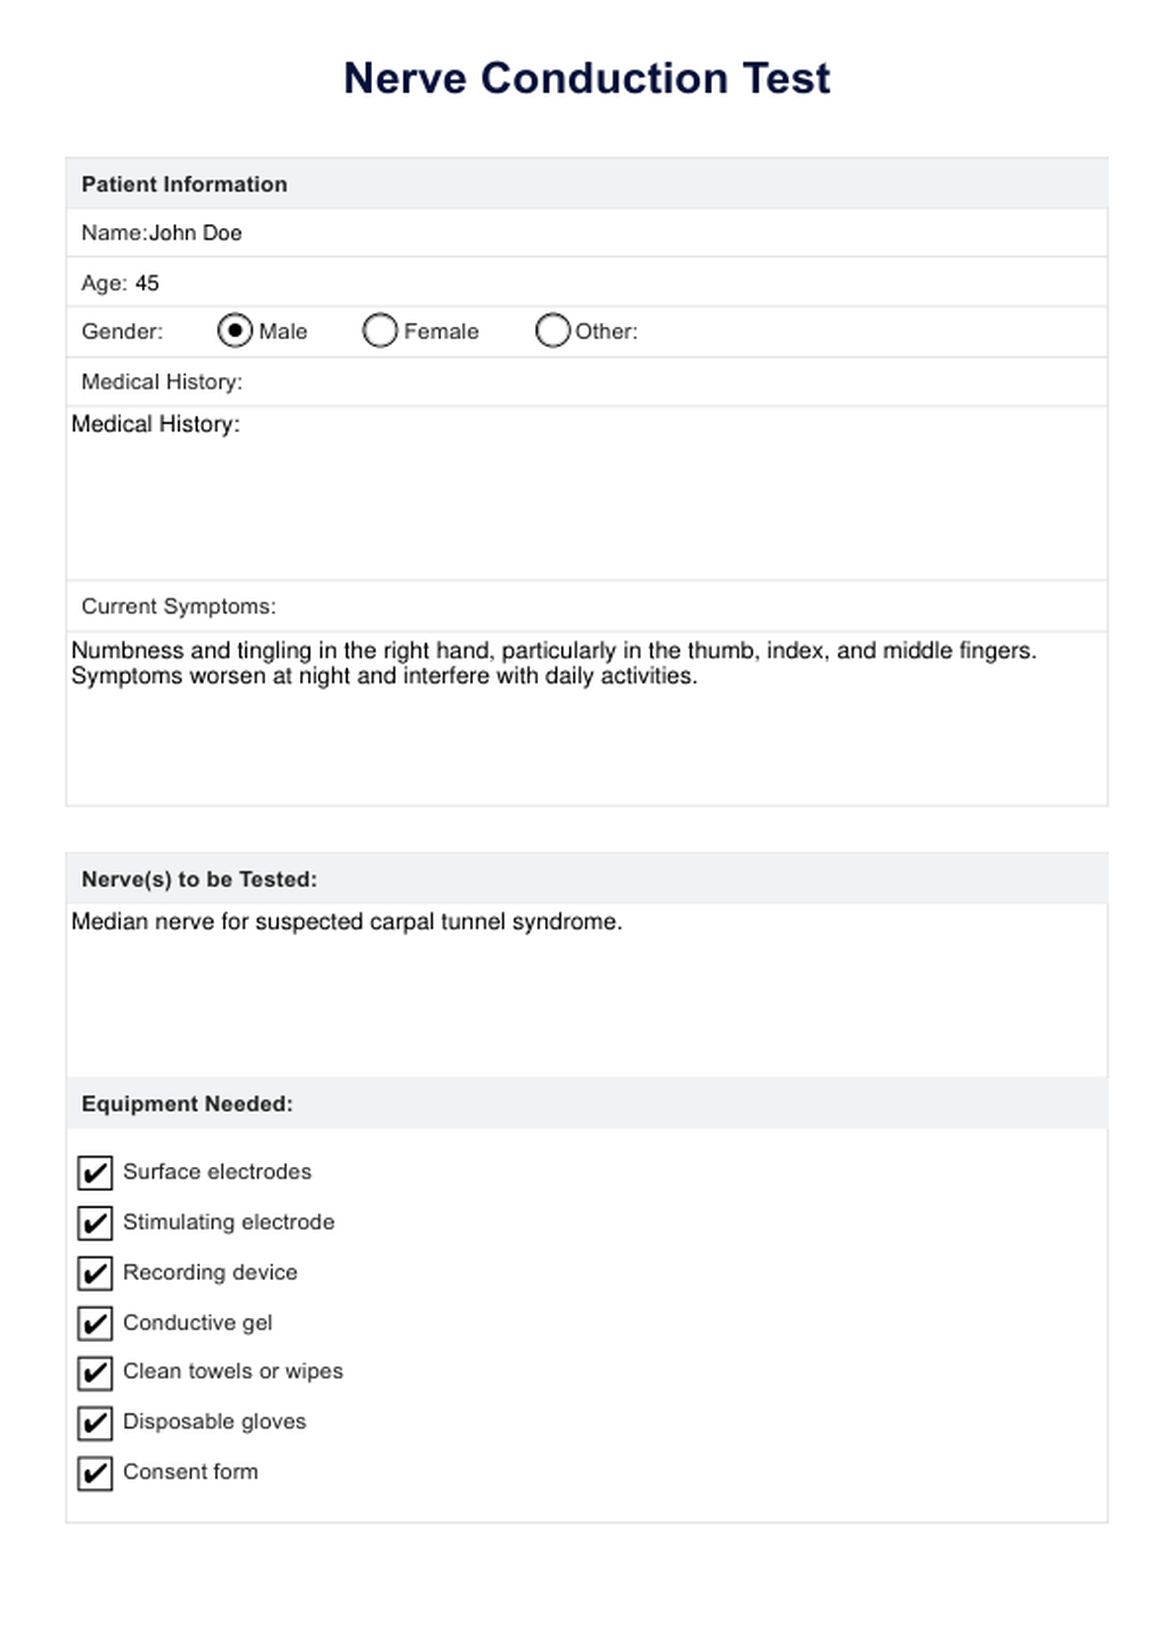1176x1630 pixels.
Task: Toggle the Stimulating electrode checkbox
Action: [x=95, y=1223]
